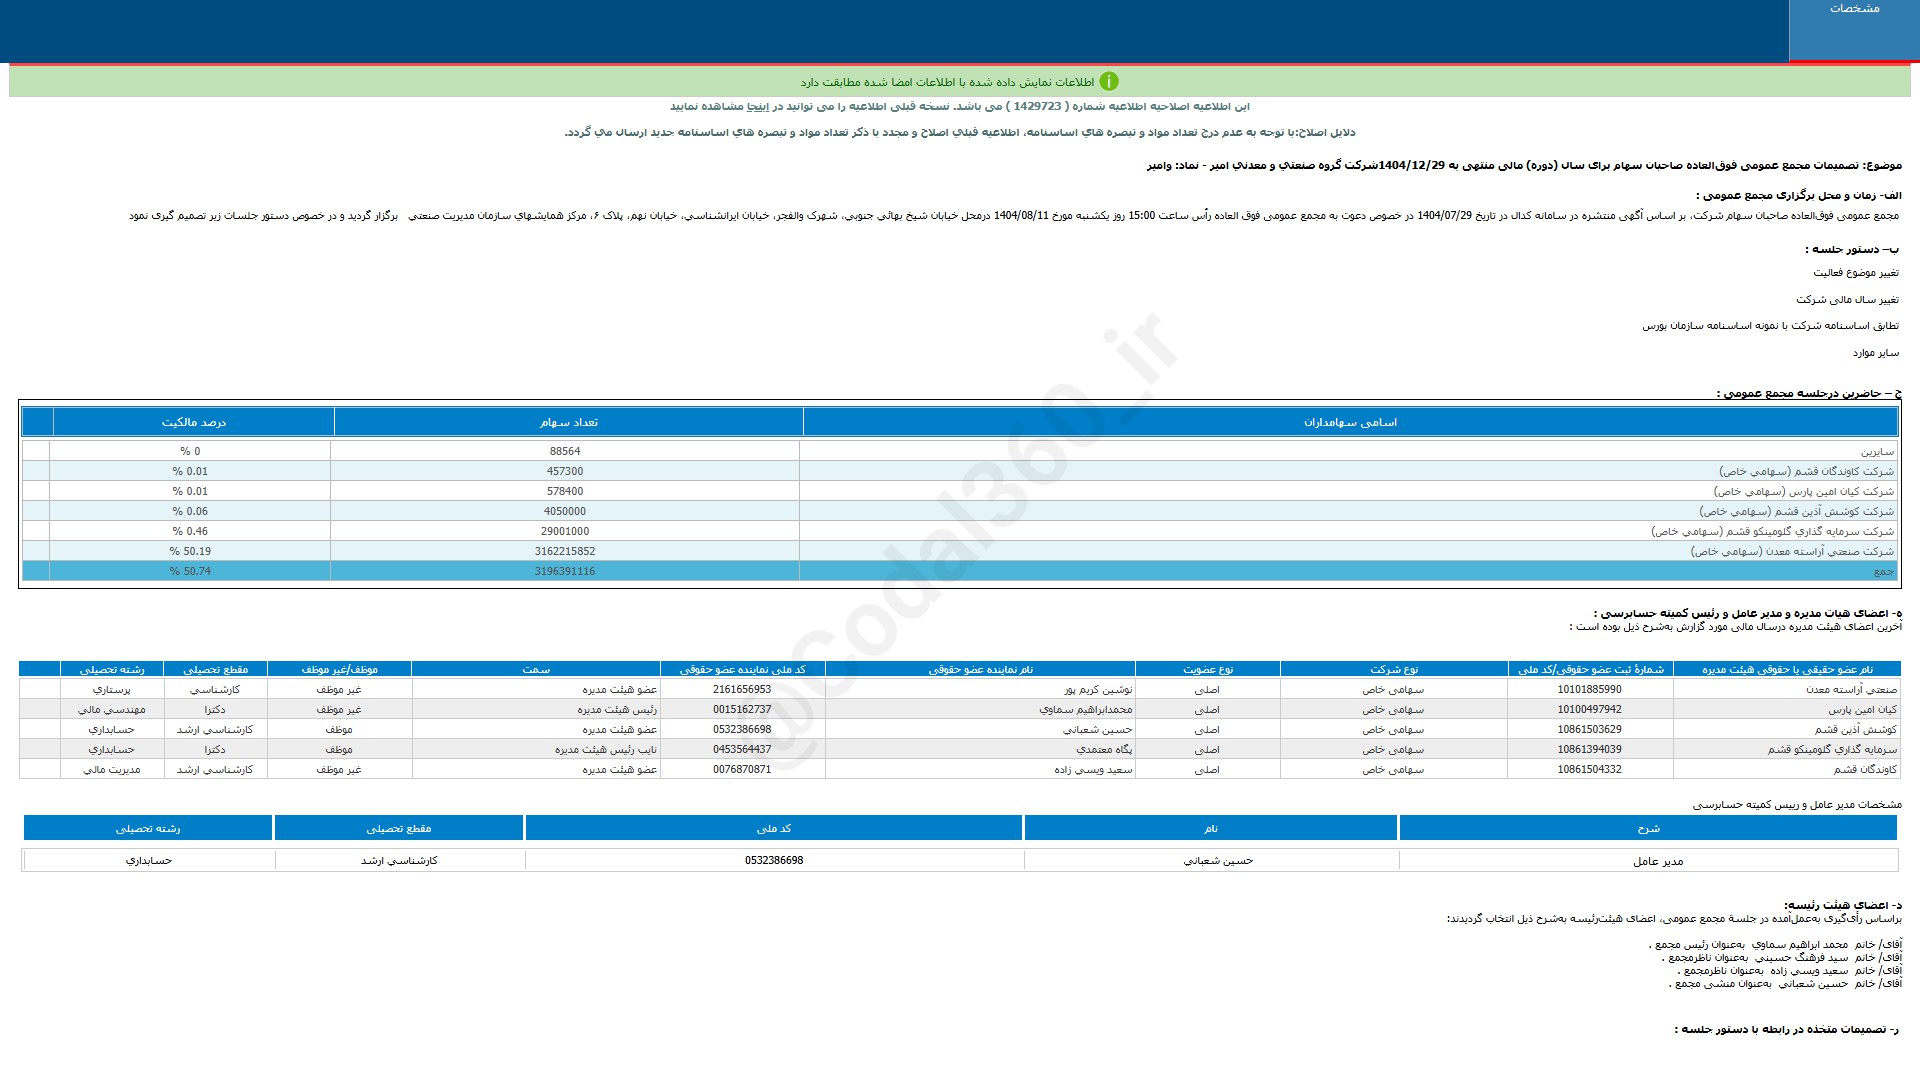The image size is (1920, 1080).
Task: Click the موظف/غیر موظف column header
Action: (x=339, y=670)
